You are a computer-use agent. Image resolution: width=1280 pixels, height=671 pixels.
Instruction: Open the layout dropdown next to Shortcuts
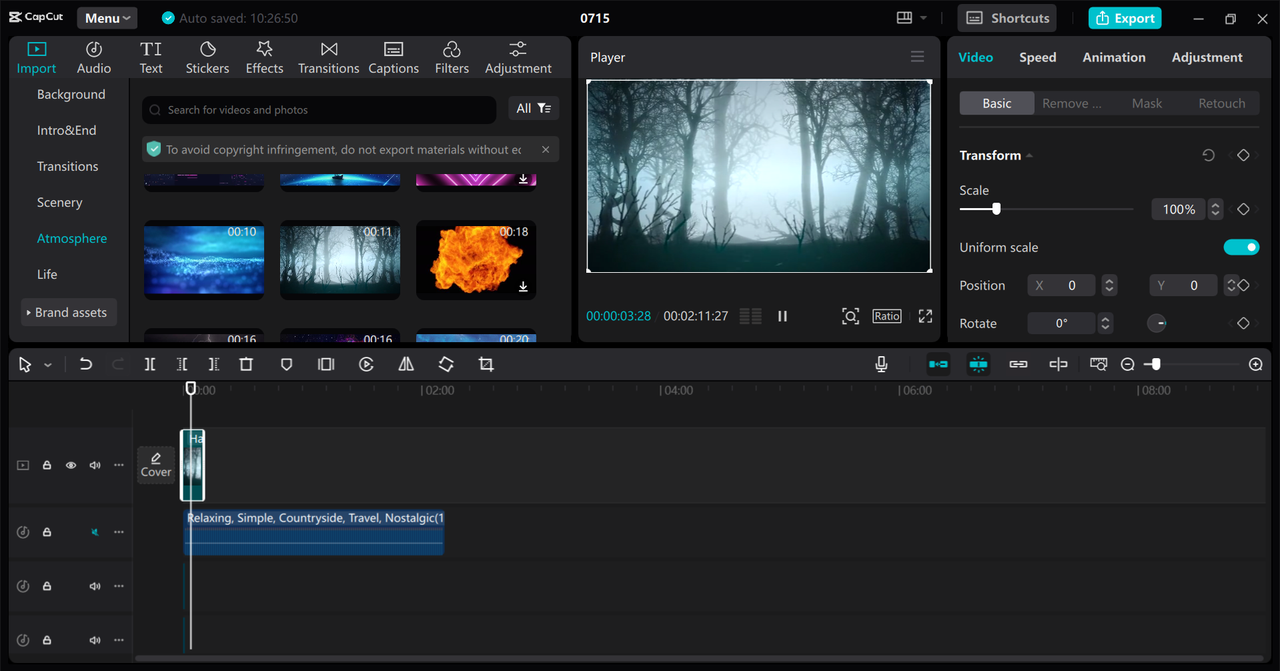pos(912,18)
